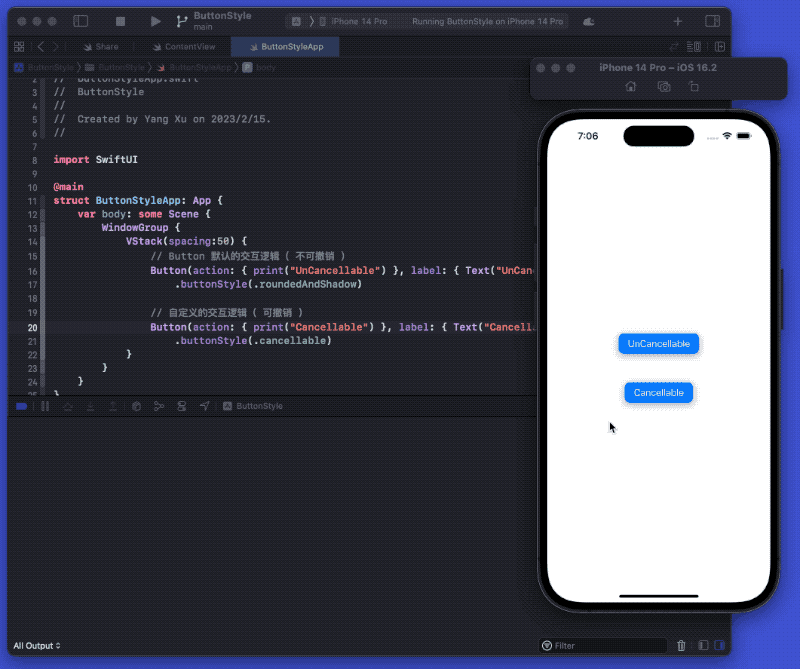Click 'Running ButtonStyle on iPhone 14 Pro' status

(x=487, y=21)
